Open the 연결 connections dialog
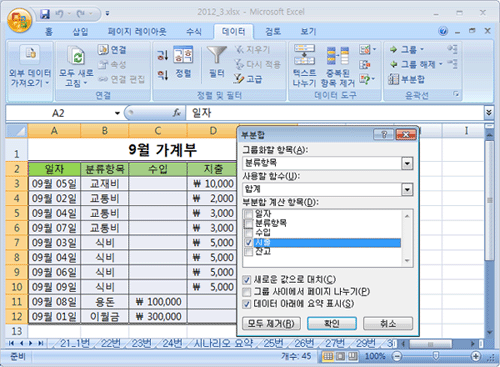The image size is (500, 367). coord(112,50)
